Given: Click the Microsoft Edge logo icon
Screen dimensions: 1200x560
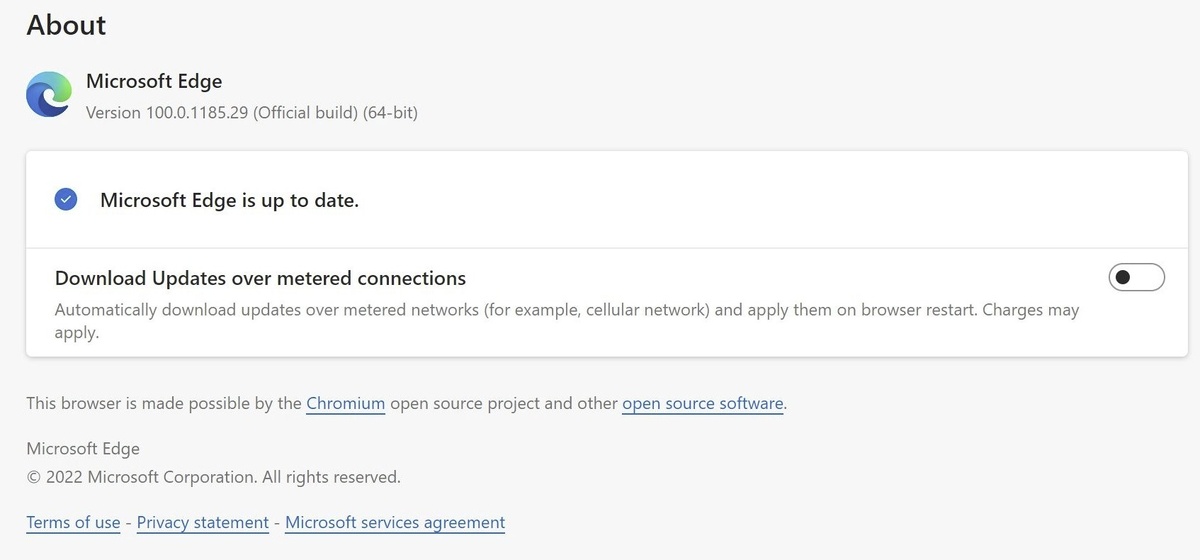Looking at the screenshot, I should point(49,95).
